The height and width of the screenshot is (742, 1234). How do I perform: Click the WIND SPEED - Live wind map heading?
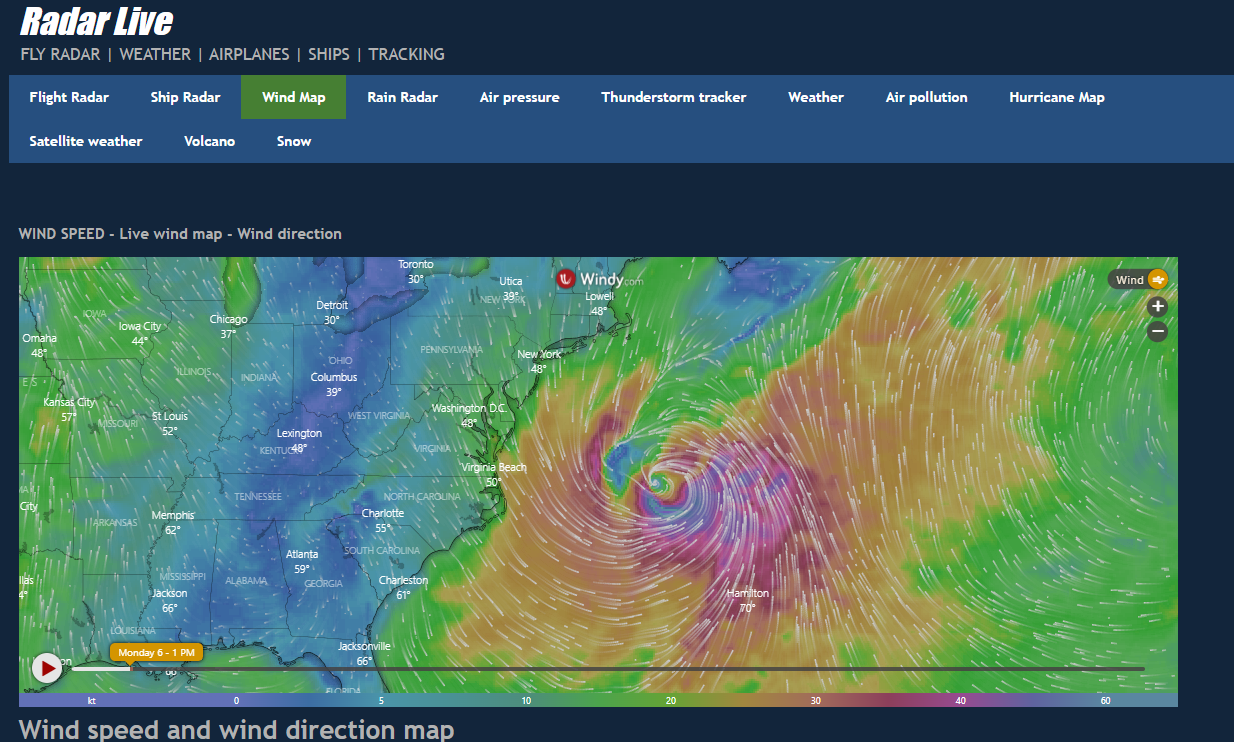pyautogui.click(x=180, y=234)
